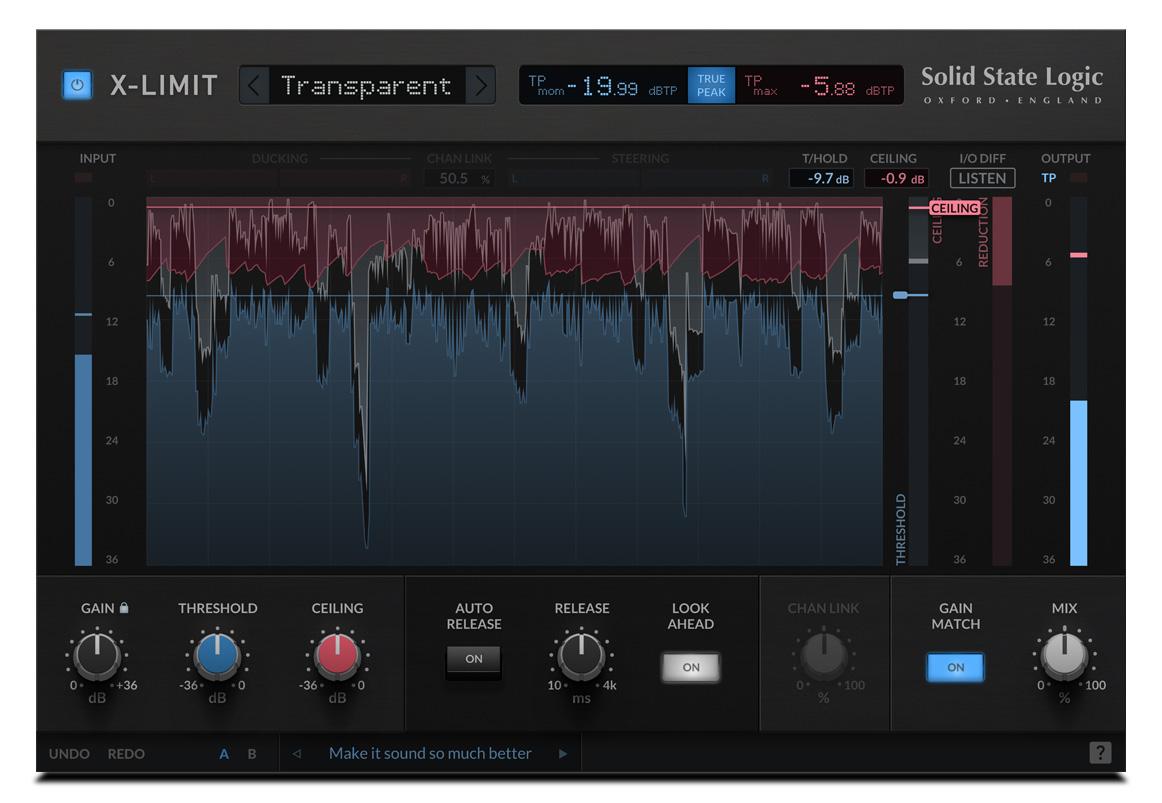This screenshot has height=803, width=1162.
Task: Select the A comparison slot
Action: point(224,754)
